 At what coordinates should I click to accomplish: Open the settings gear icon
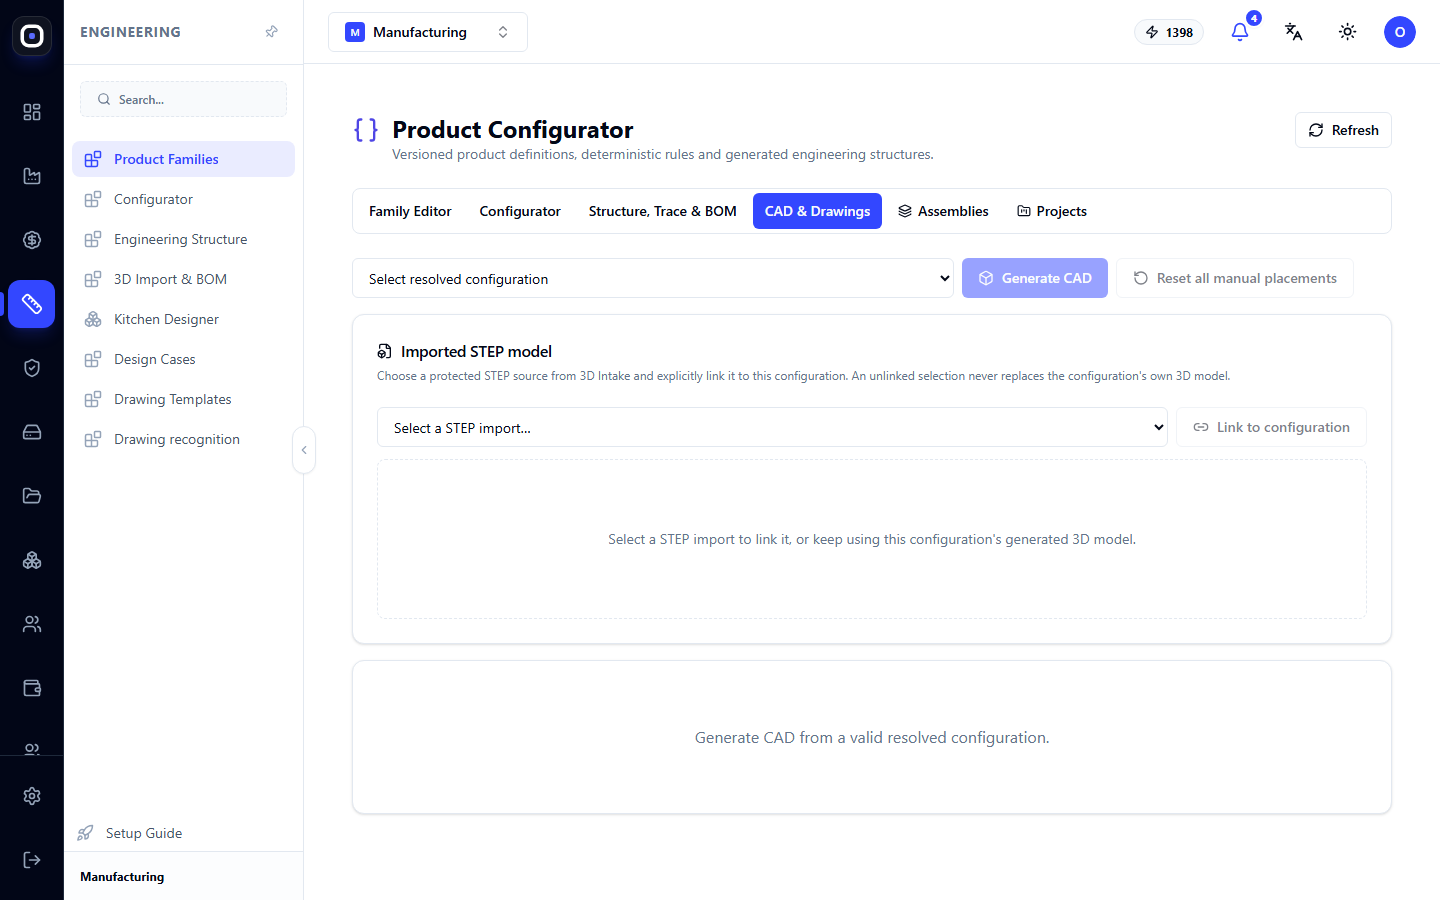(x=32, y=796)
